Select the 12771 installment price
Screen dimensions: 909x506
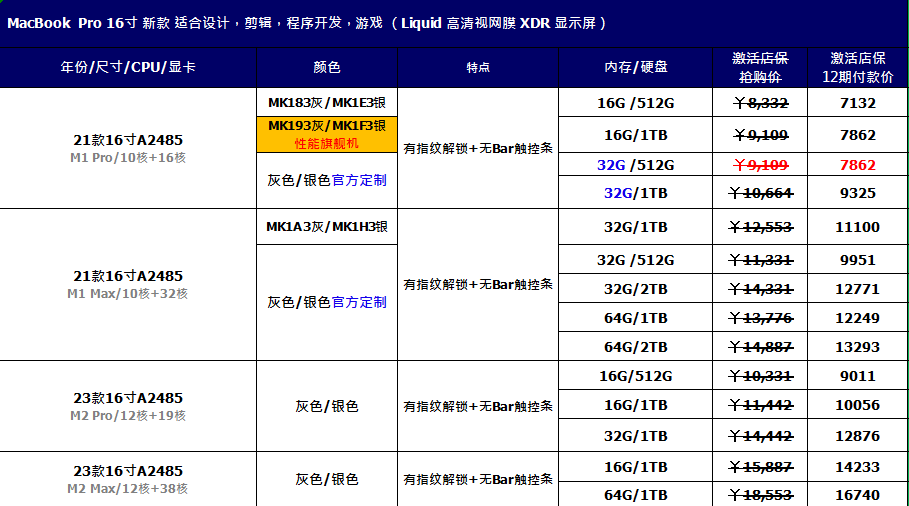click(x=858, y=289)
